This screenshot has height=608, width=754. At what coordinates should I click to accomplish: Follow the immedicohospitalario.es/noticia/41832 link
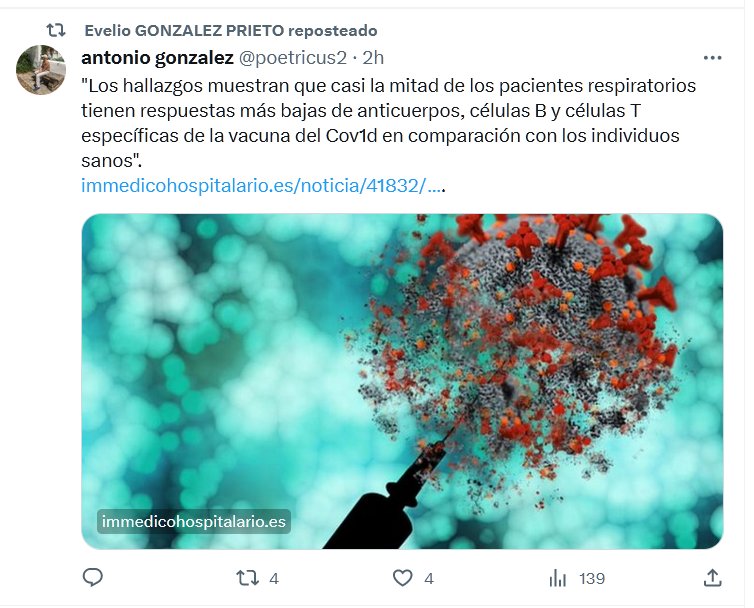point(261,185)
